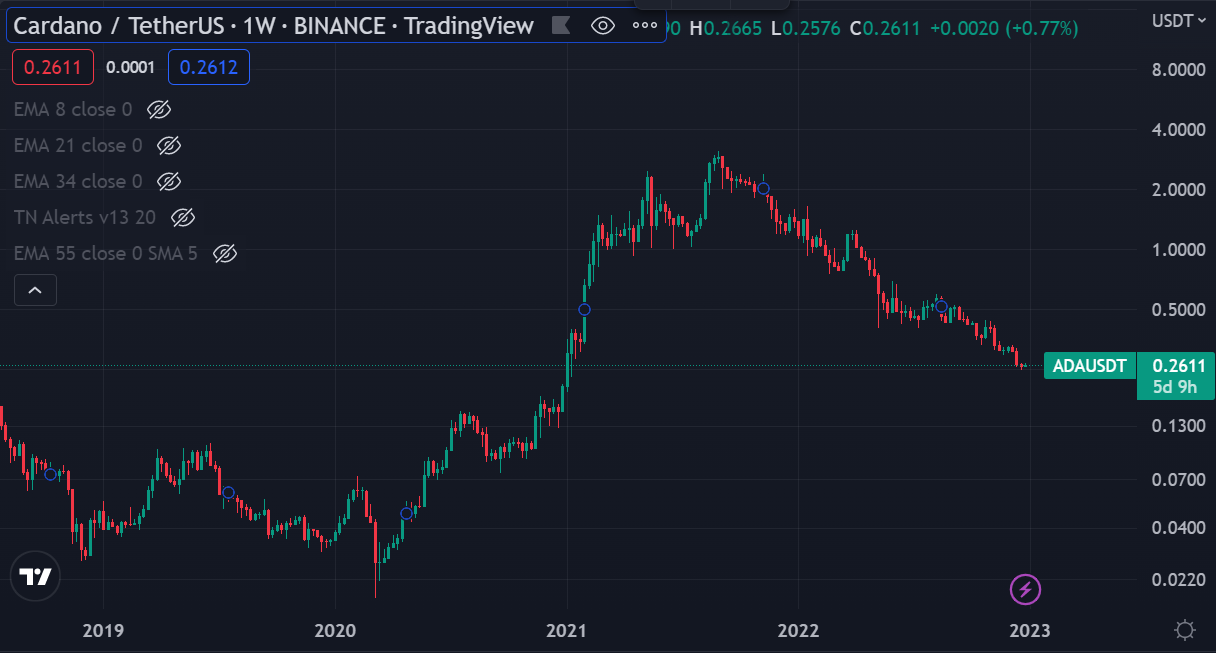This screenshot has width=1216, height=653.
Task: Select the Cardano / TetherUS symbol title
Action: (273, 26)
